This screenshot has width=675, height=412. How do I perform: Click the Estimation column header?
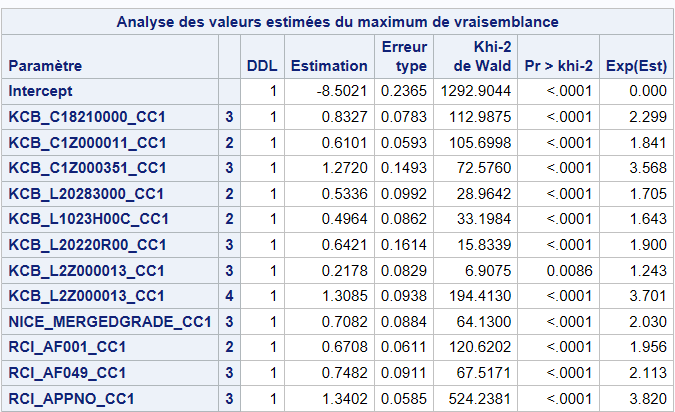click(x=329, y=66)
